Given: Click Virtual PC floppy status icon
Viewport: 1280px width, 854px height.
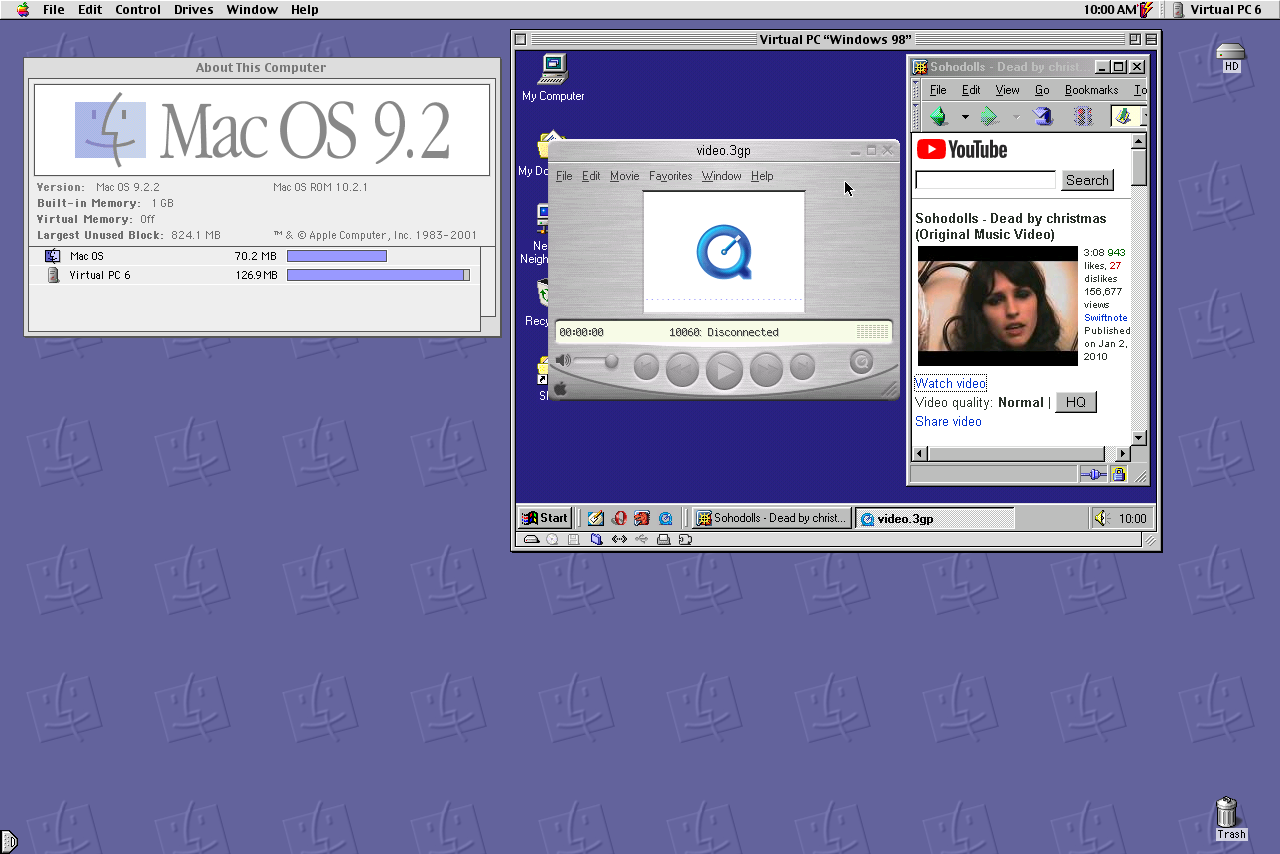Looking at the screenshot, I should 574,539.
